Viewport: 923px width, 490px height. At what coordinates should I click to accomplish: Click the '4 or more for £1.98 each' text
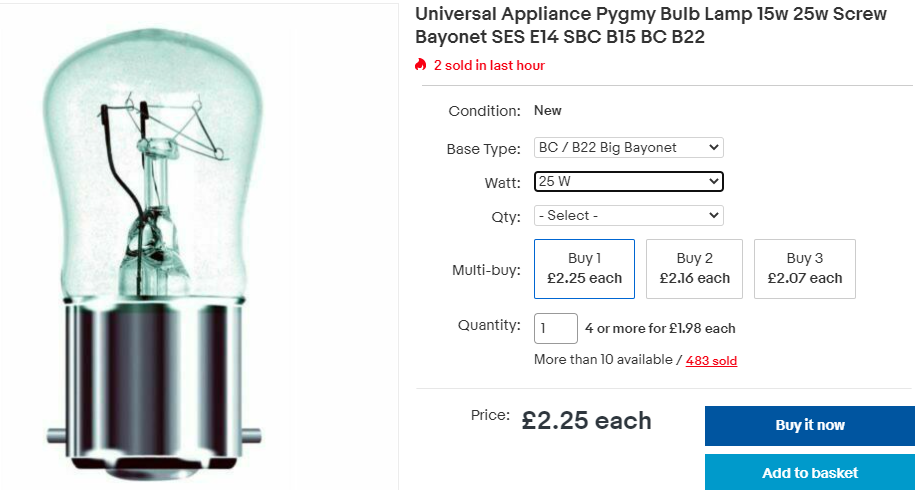click(660, 328)
